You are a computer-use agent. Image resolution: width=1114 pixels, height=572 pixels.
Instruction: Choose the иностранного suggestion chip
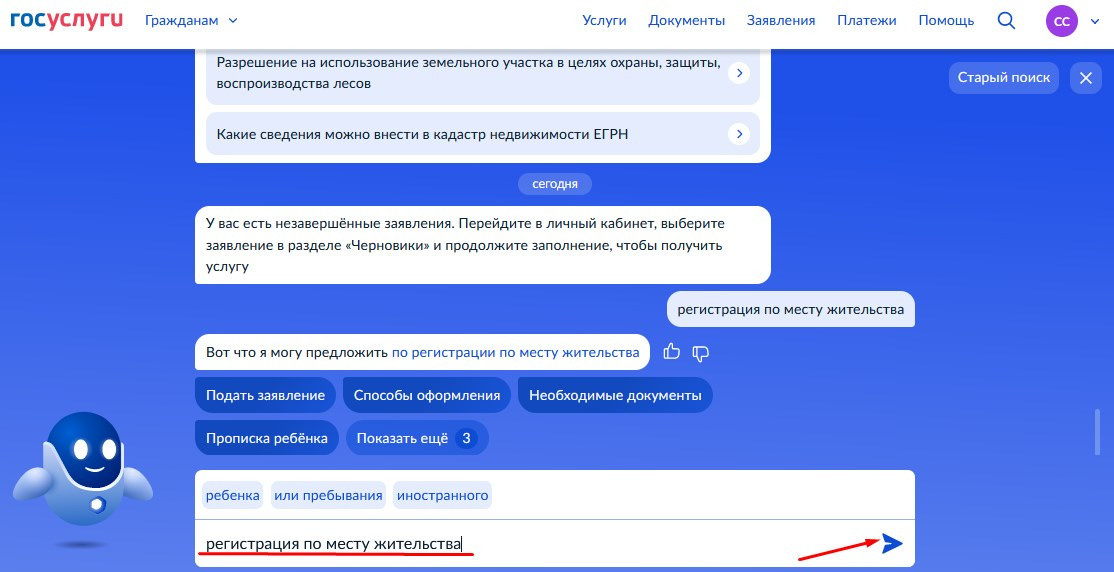[x=443, y=495]
